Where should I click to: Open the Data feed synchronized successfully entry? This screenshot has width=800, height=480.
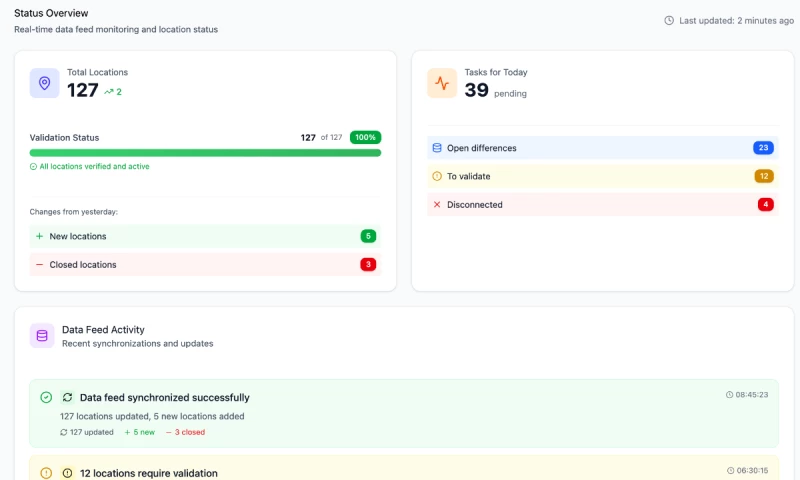click(404, 413)
